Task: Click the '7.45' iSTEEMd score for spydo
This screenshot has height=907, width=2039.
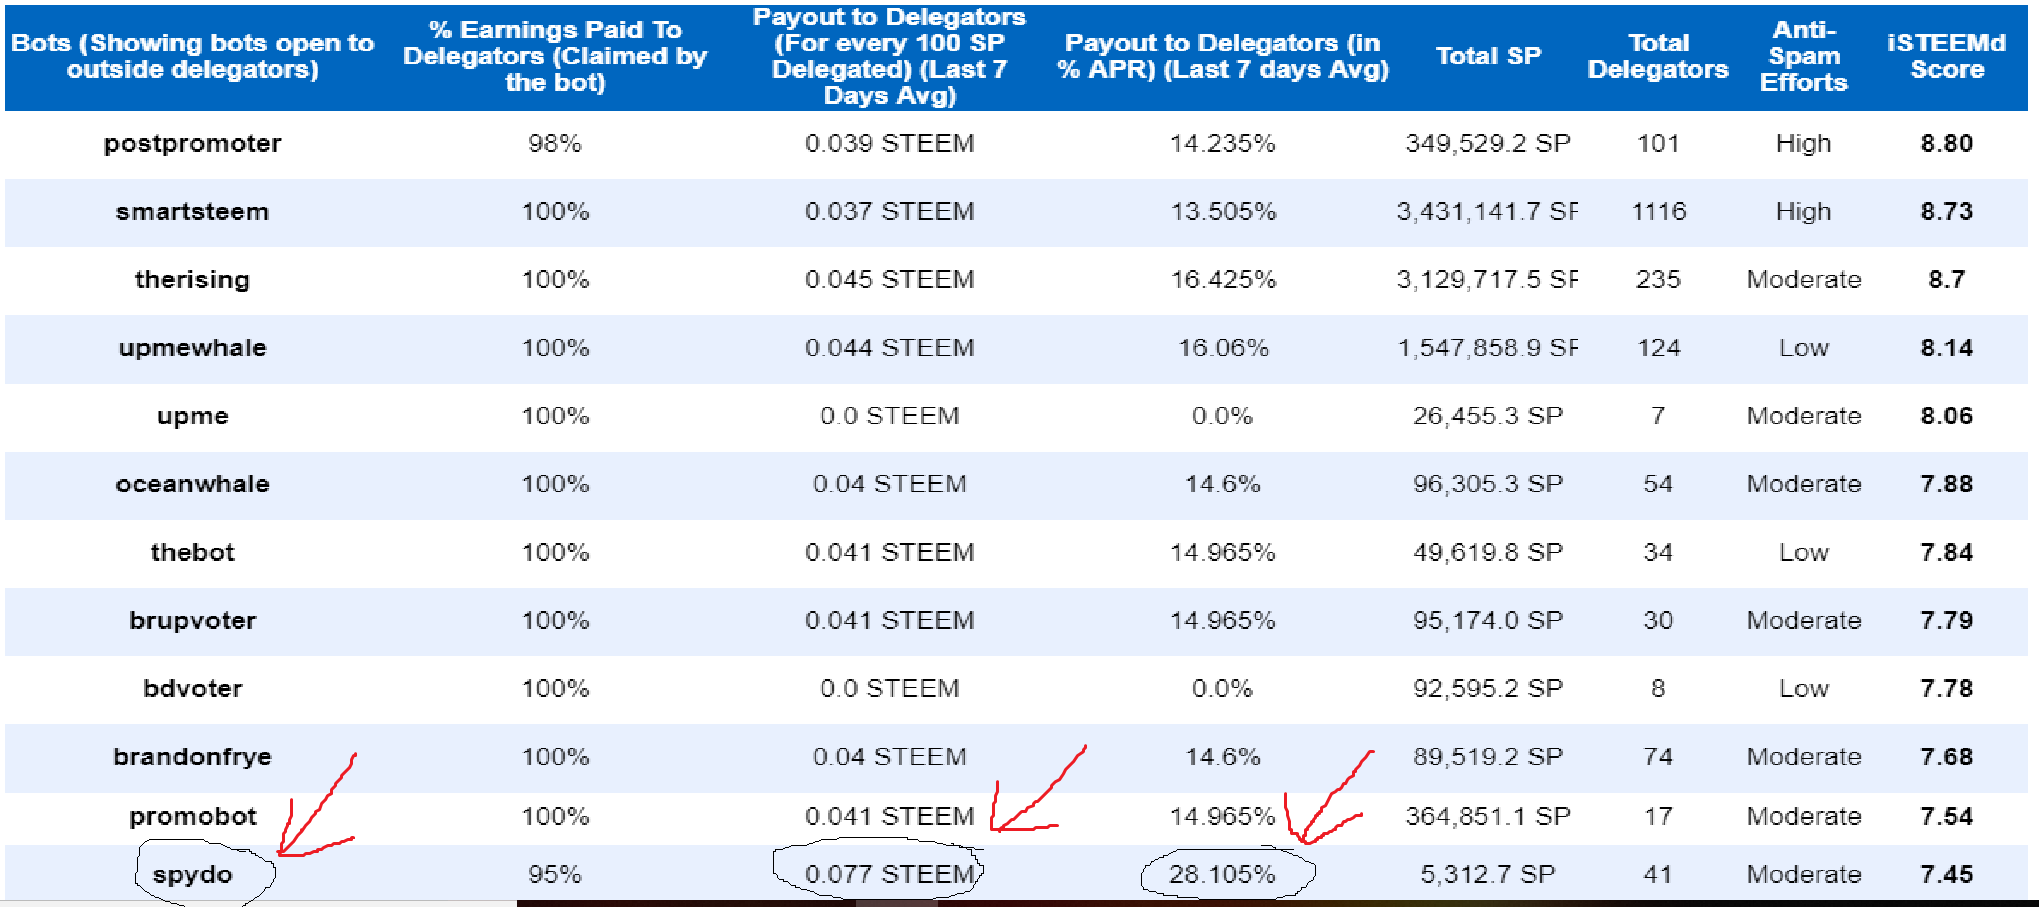Action: click(x=1947, y=875)
